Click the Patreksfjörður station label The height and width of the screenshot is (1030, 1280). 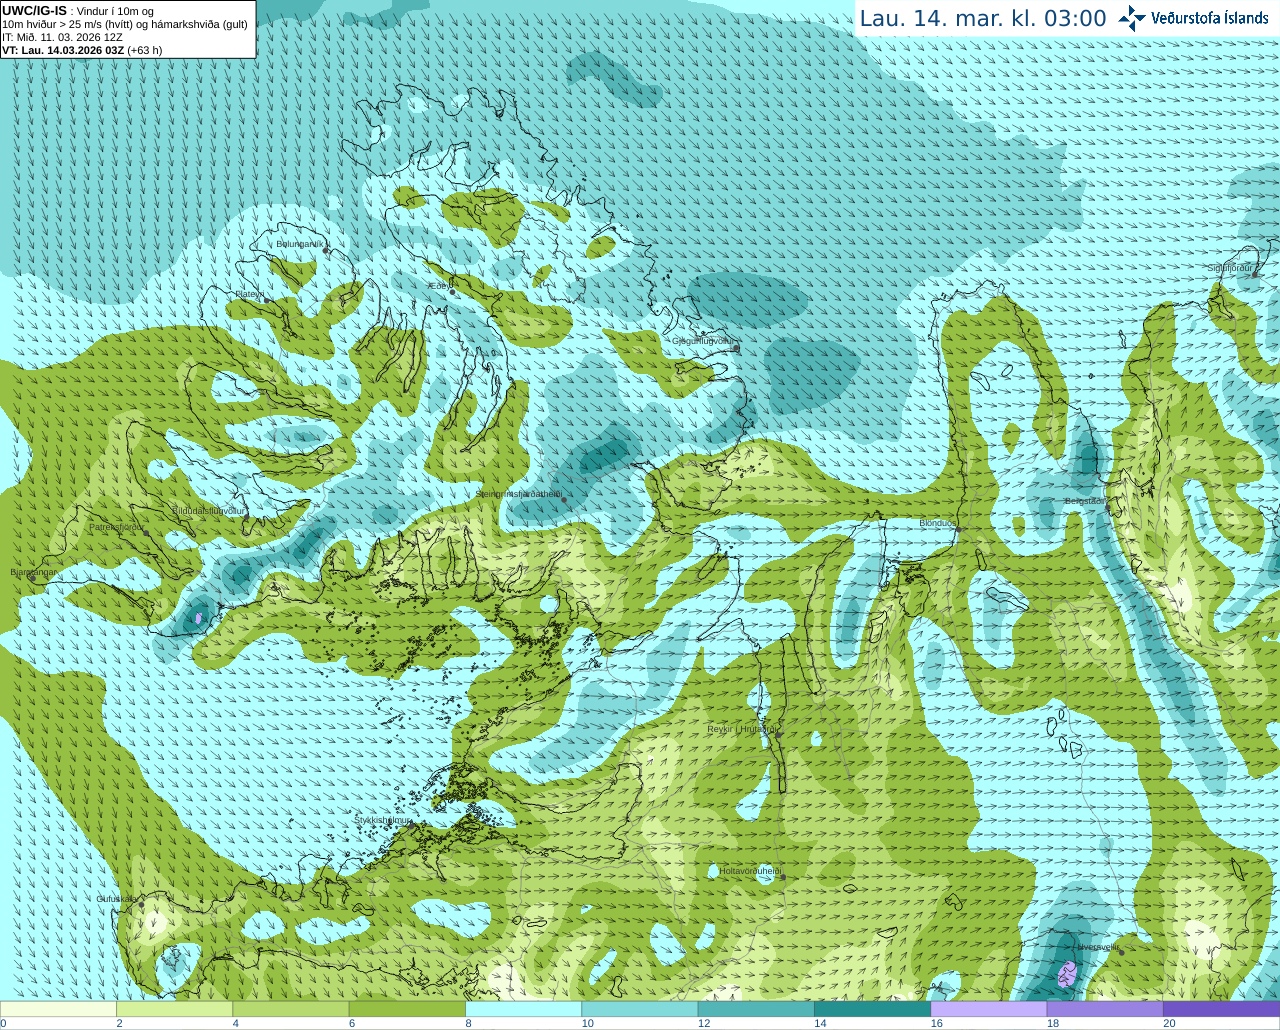(117, 527)
